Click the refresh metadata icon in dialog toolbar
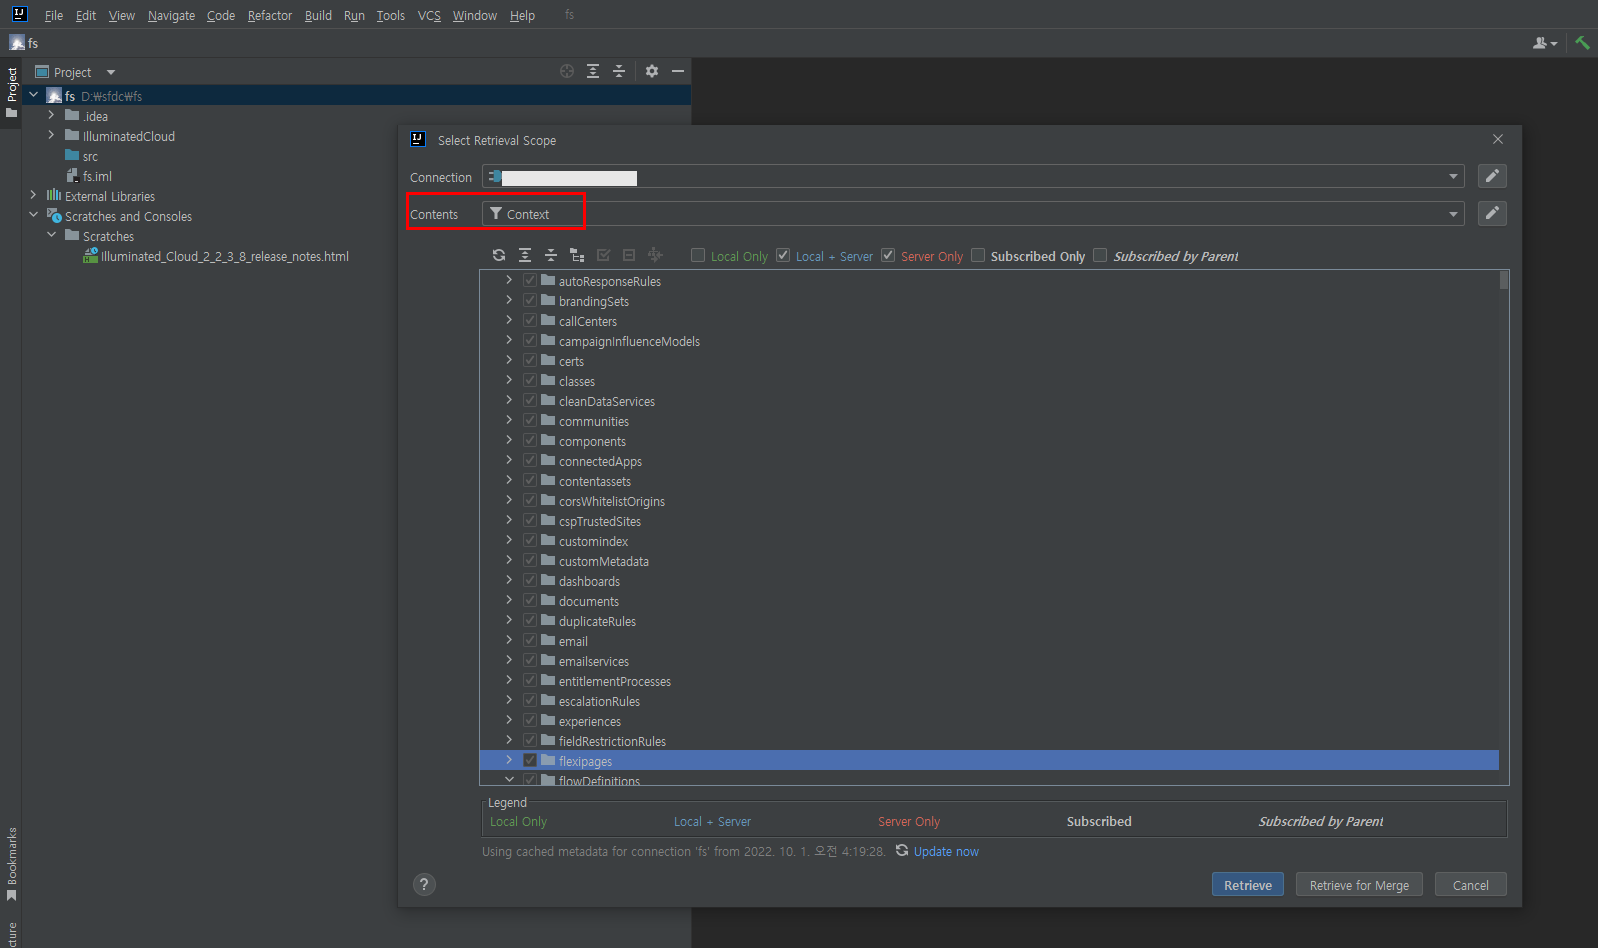 pos(499,255)
